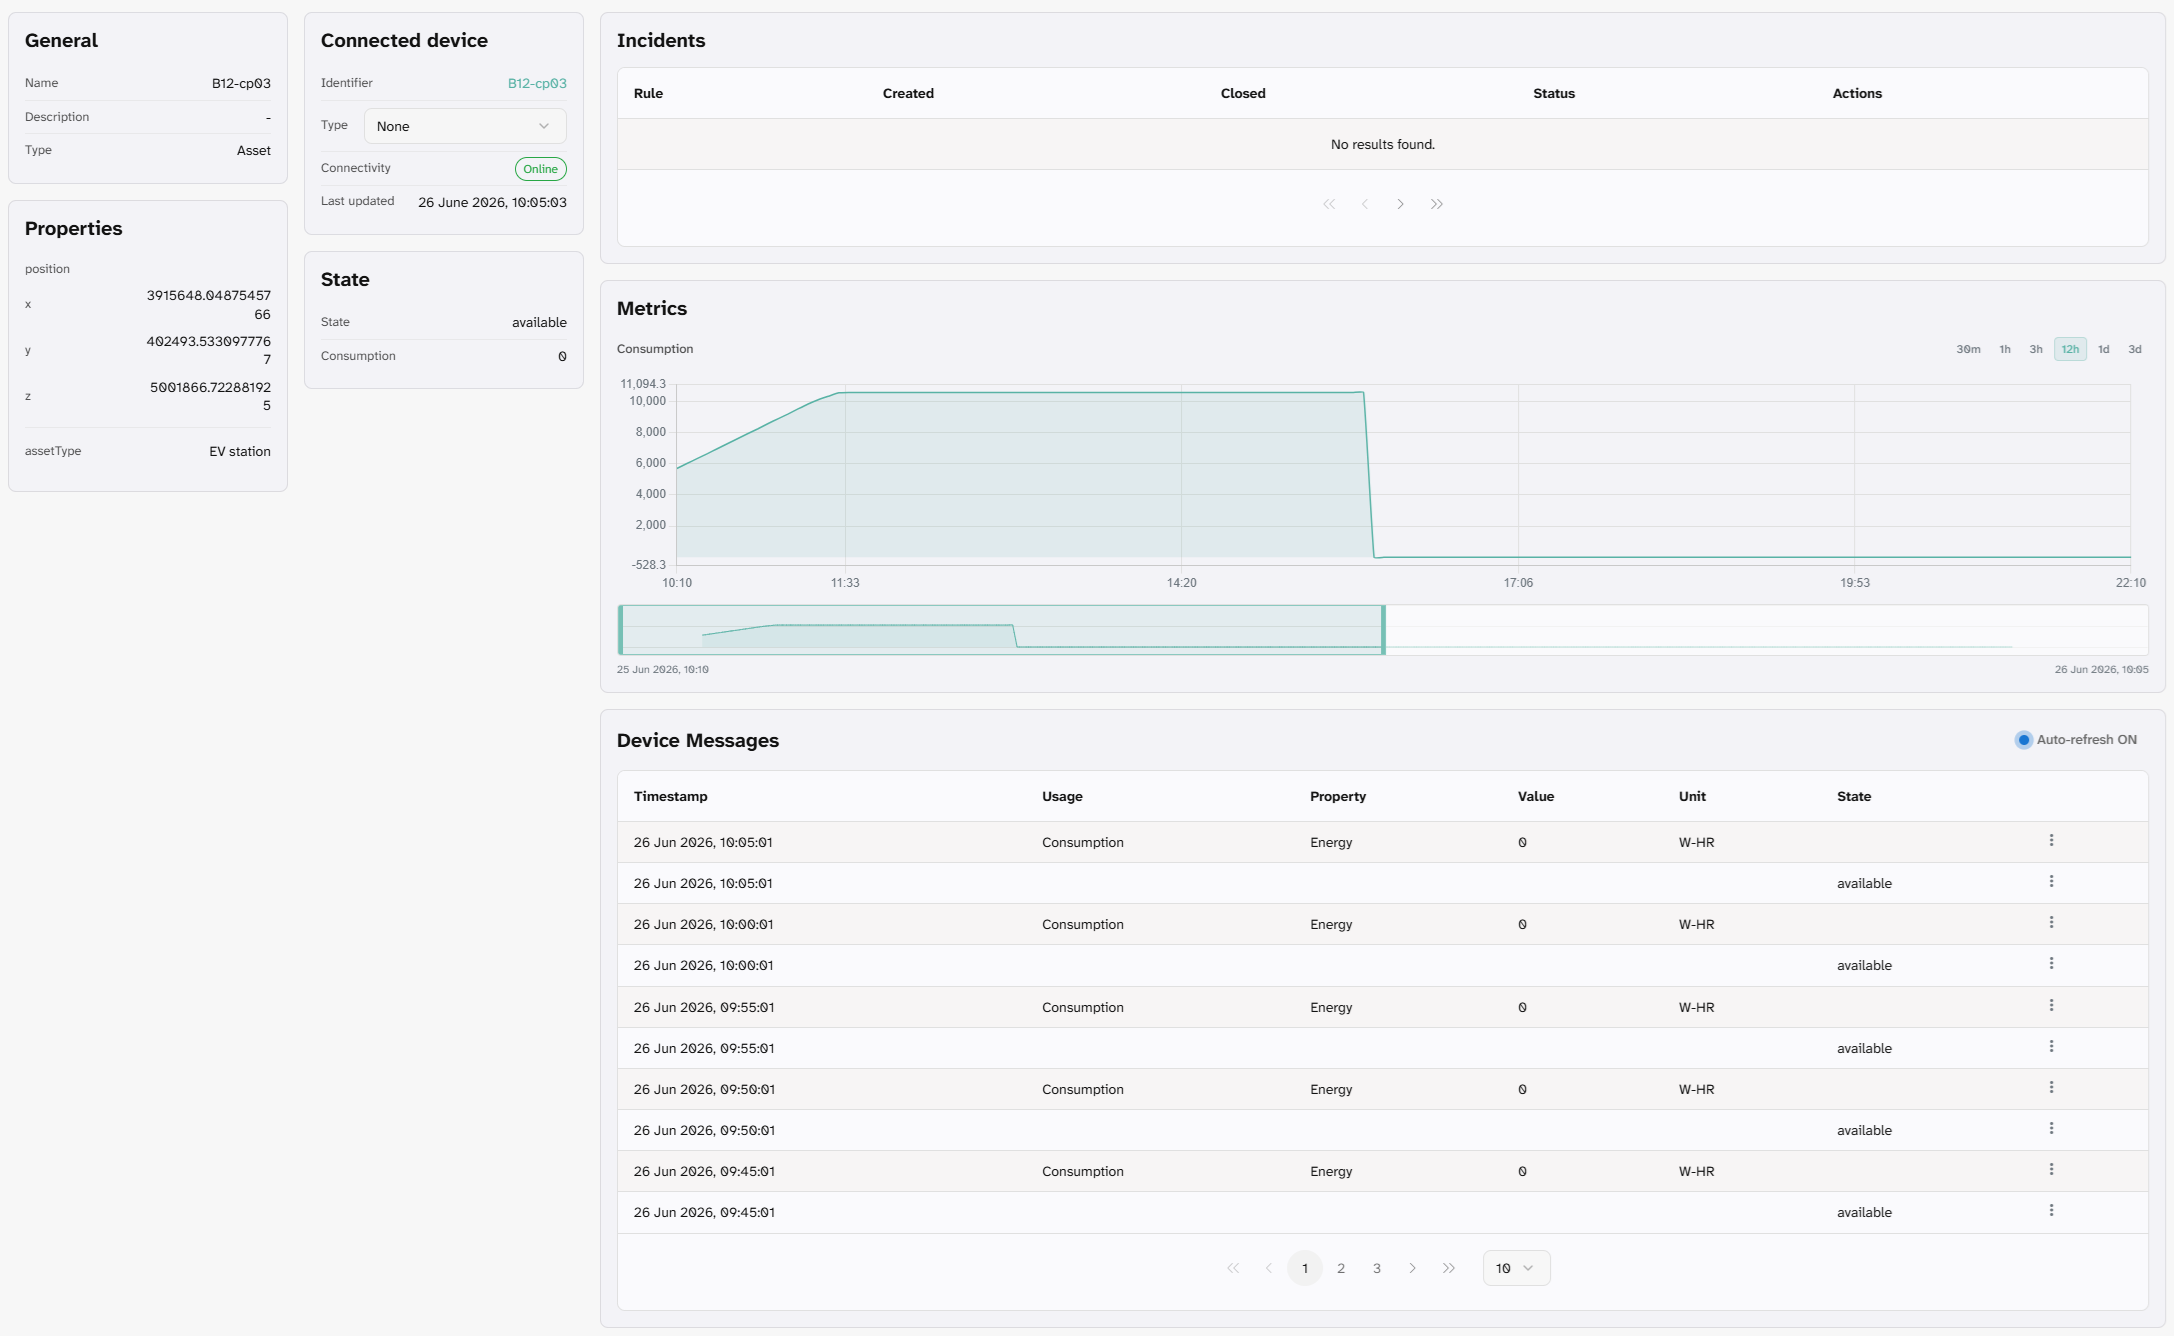Screen dimensions: 2174x1336
Task: Jump to last Device Messages page
Action: point(1449,1268)
